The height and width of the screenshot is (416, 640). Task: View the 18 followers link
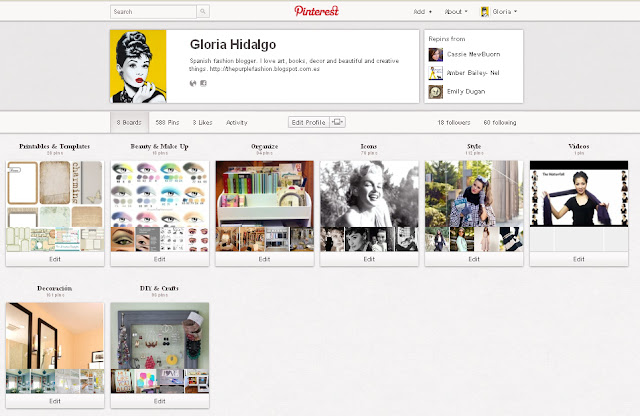(x=454, y=122)
